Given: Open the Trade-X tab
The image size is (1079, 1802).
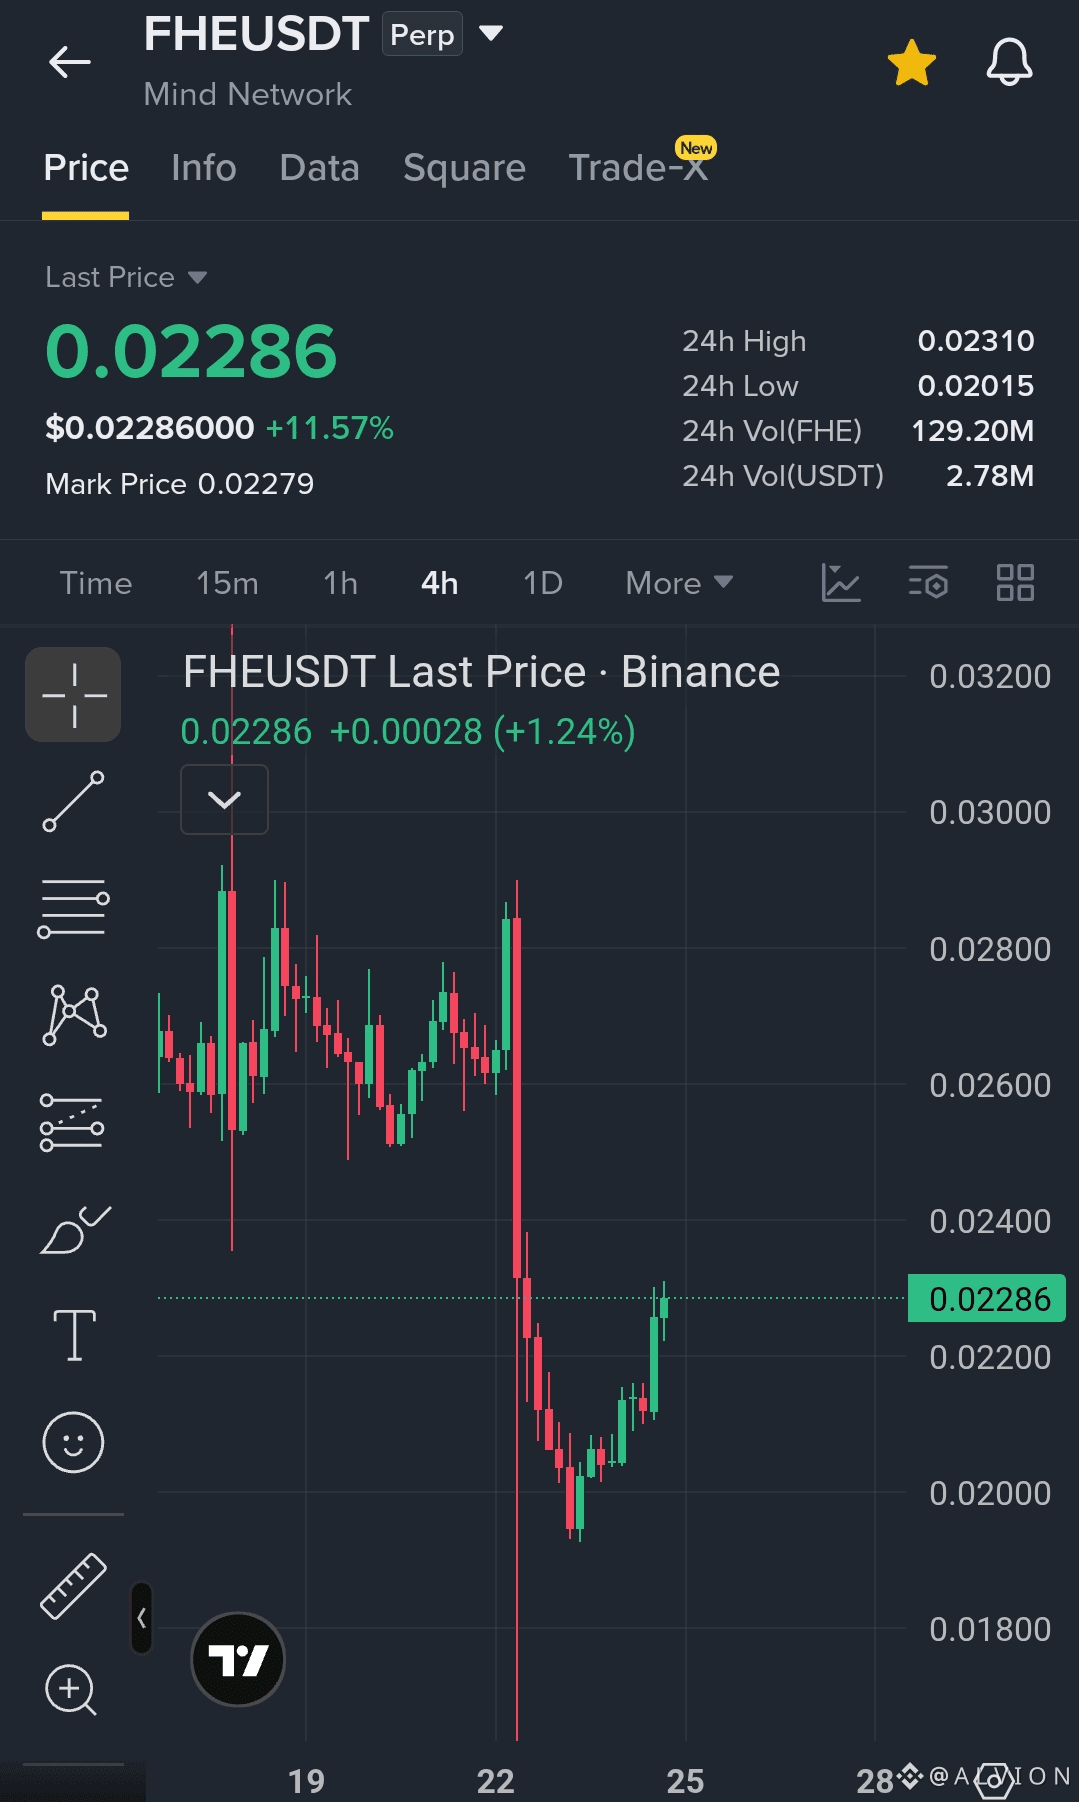Looking at the screenshot, I should pyautogui.click(x=638, y=168).
